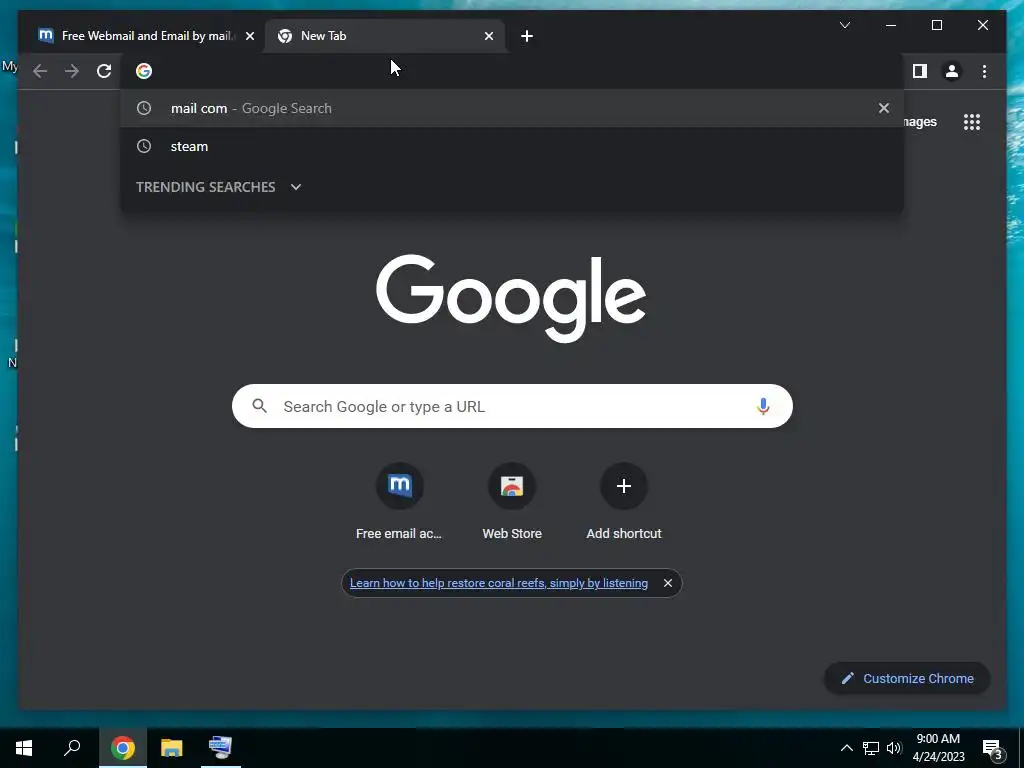Open the Chrome profile avatar icon
Image resolution: width=1024 pixels, height=768 pixels.
pyautogui.click(x=952, y=71)
